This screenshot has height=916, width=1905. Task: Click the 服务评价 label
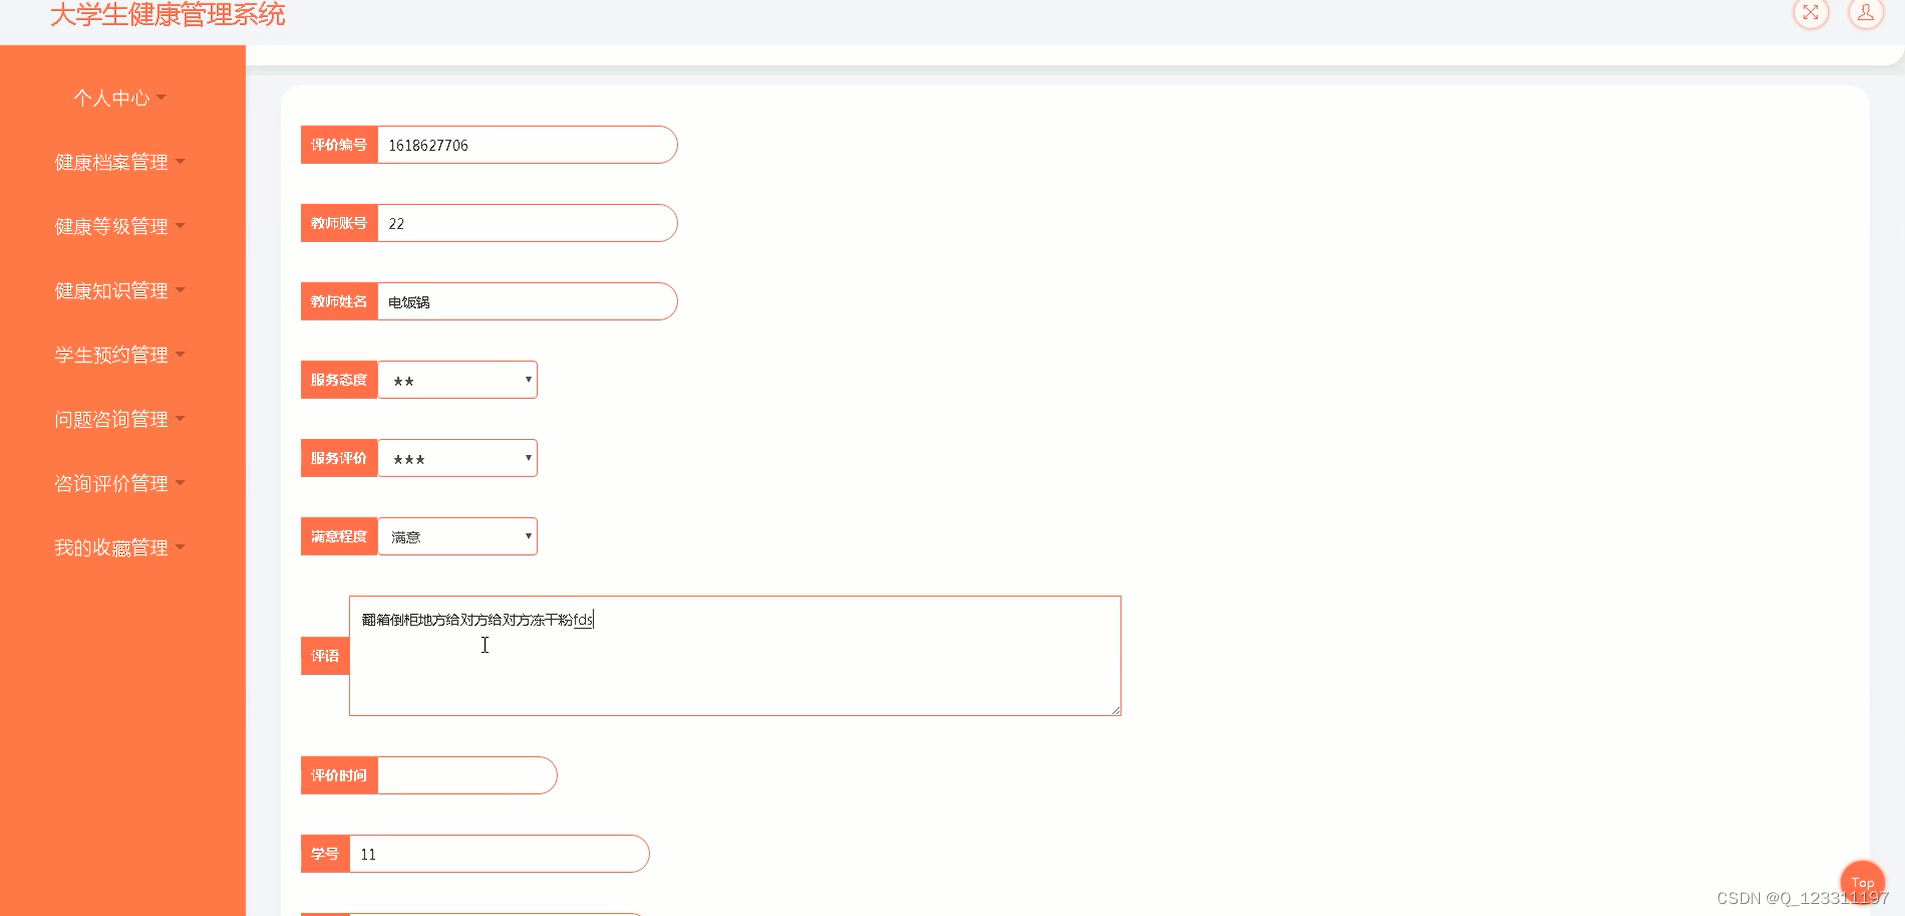point(339,458)
